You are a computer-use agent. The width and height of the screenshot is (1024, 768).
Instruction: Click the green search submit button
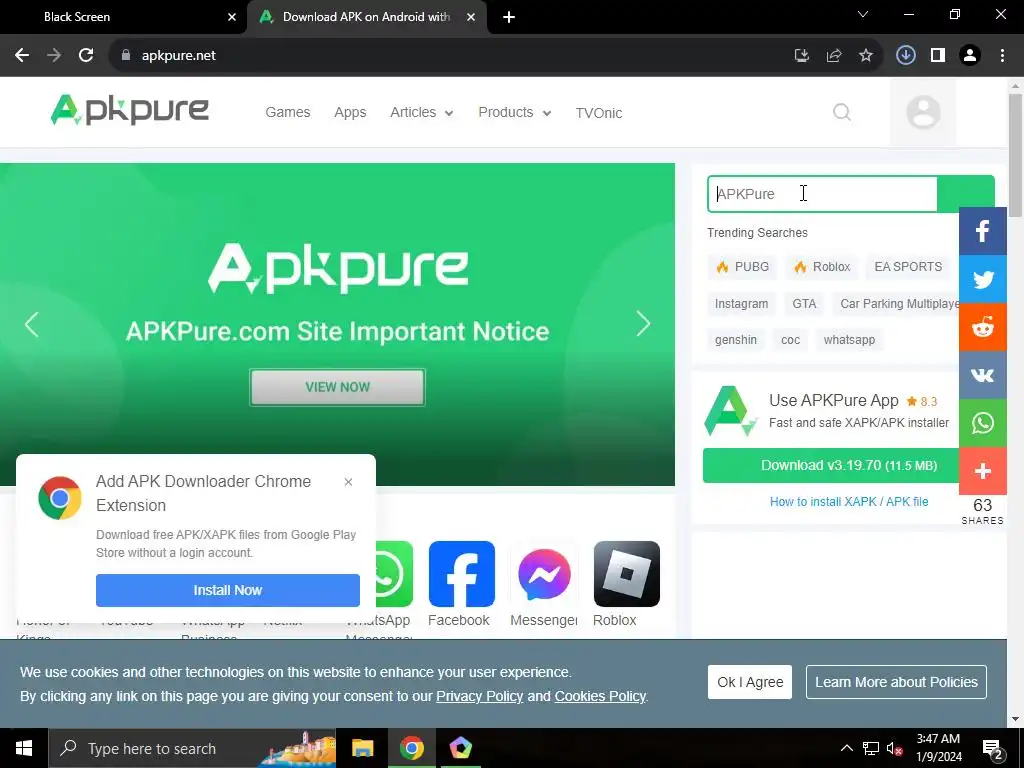pos(966,193)
